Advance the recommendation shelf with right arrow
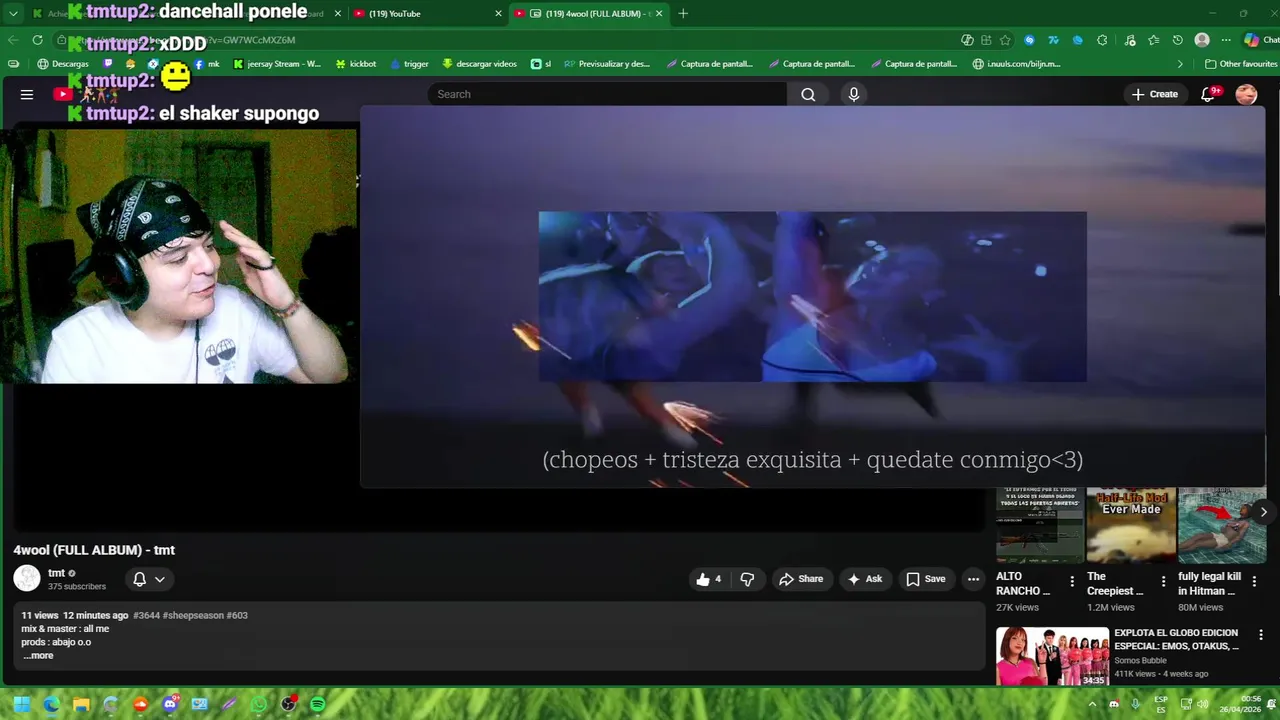Screen dimensions: 1280x720 point(1264,512)
